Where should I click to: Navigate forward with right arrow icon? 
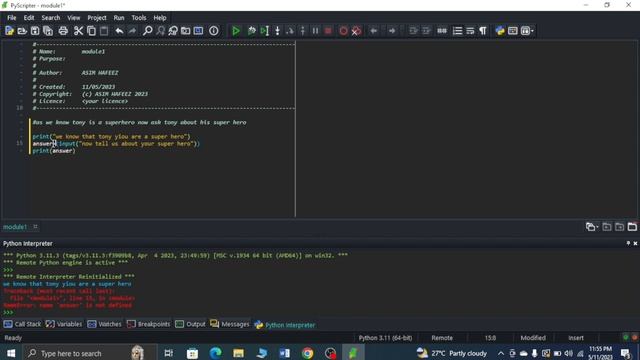392,31
